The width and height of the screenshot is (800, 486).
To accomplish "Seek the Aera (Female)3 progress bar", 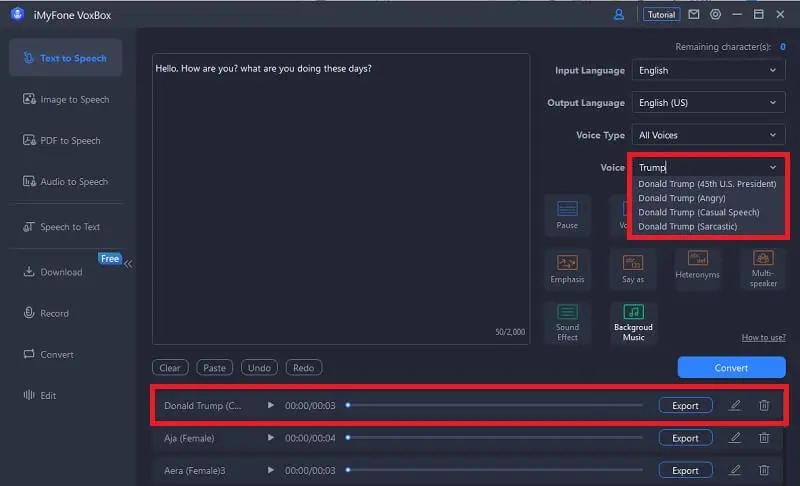I will click(x=494, y=470).
